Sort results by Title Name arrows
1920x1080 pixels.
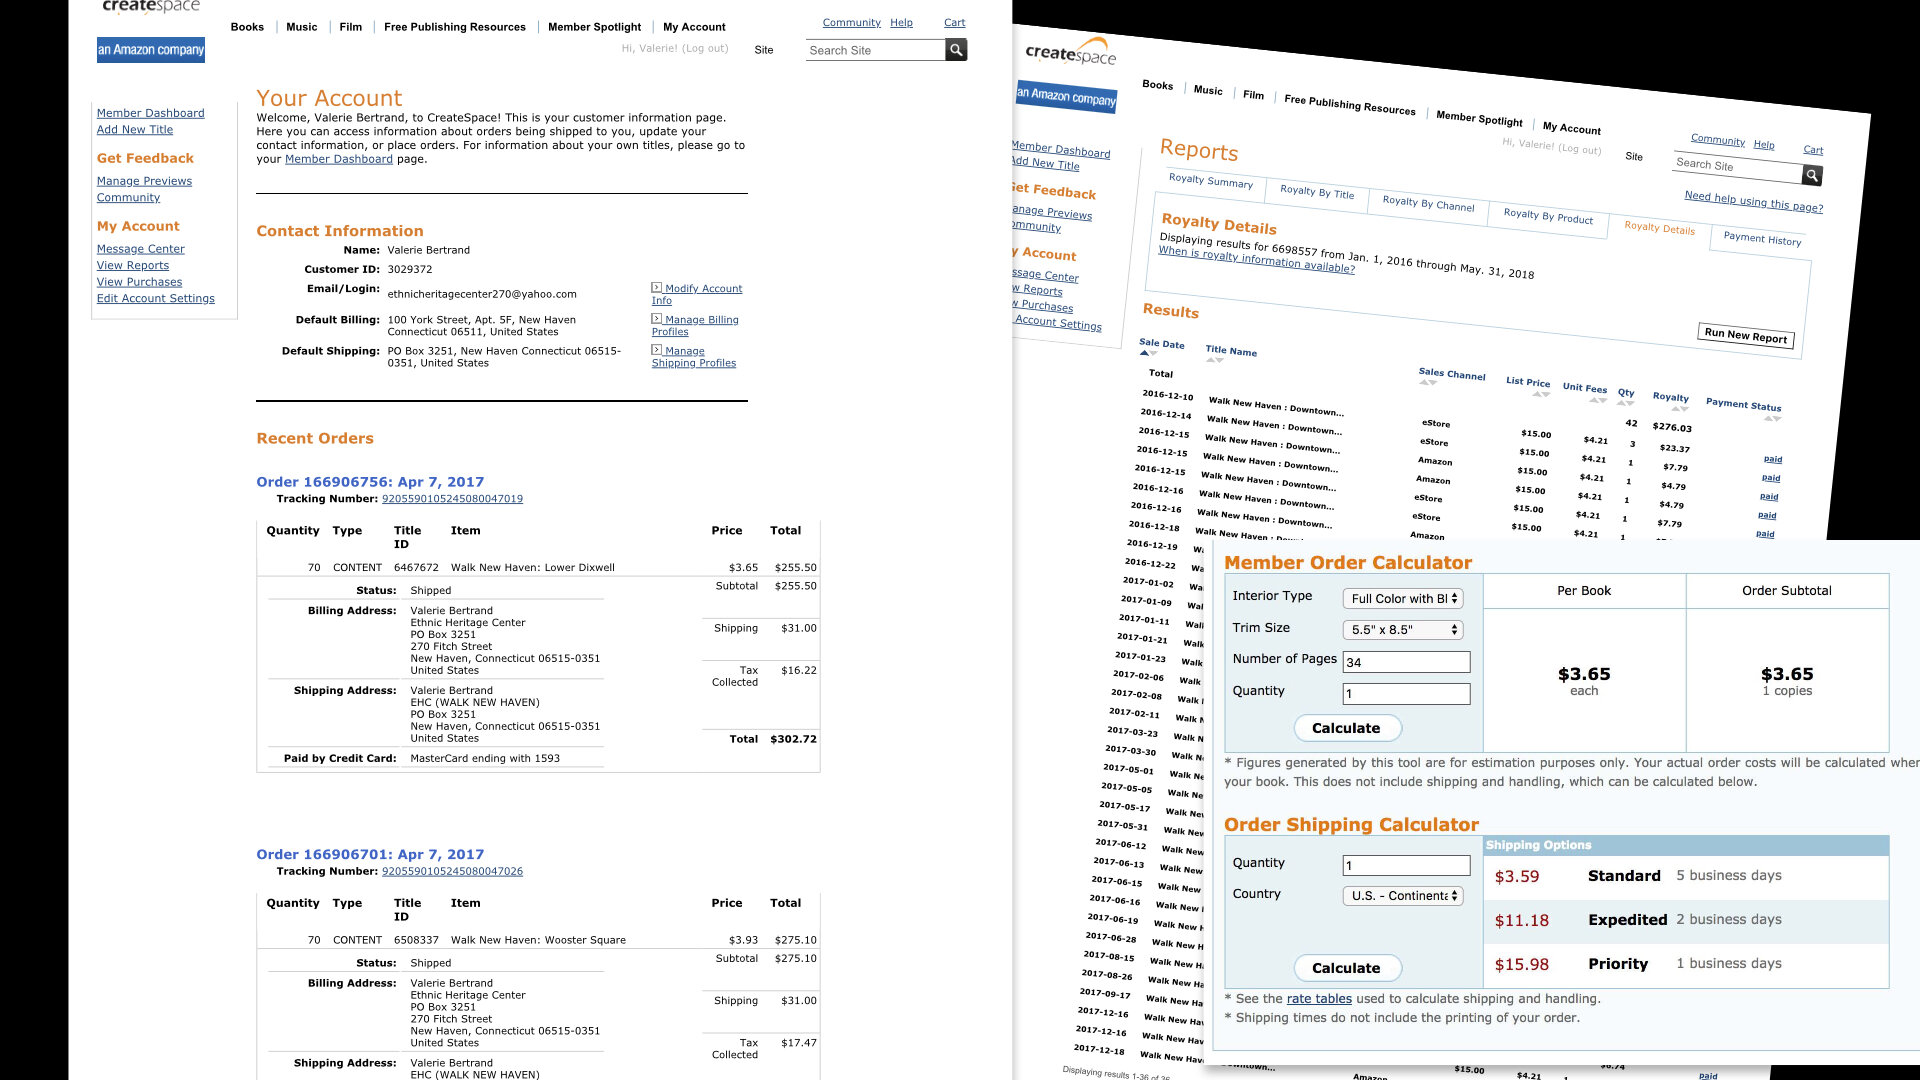tap(1214, 360)
